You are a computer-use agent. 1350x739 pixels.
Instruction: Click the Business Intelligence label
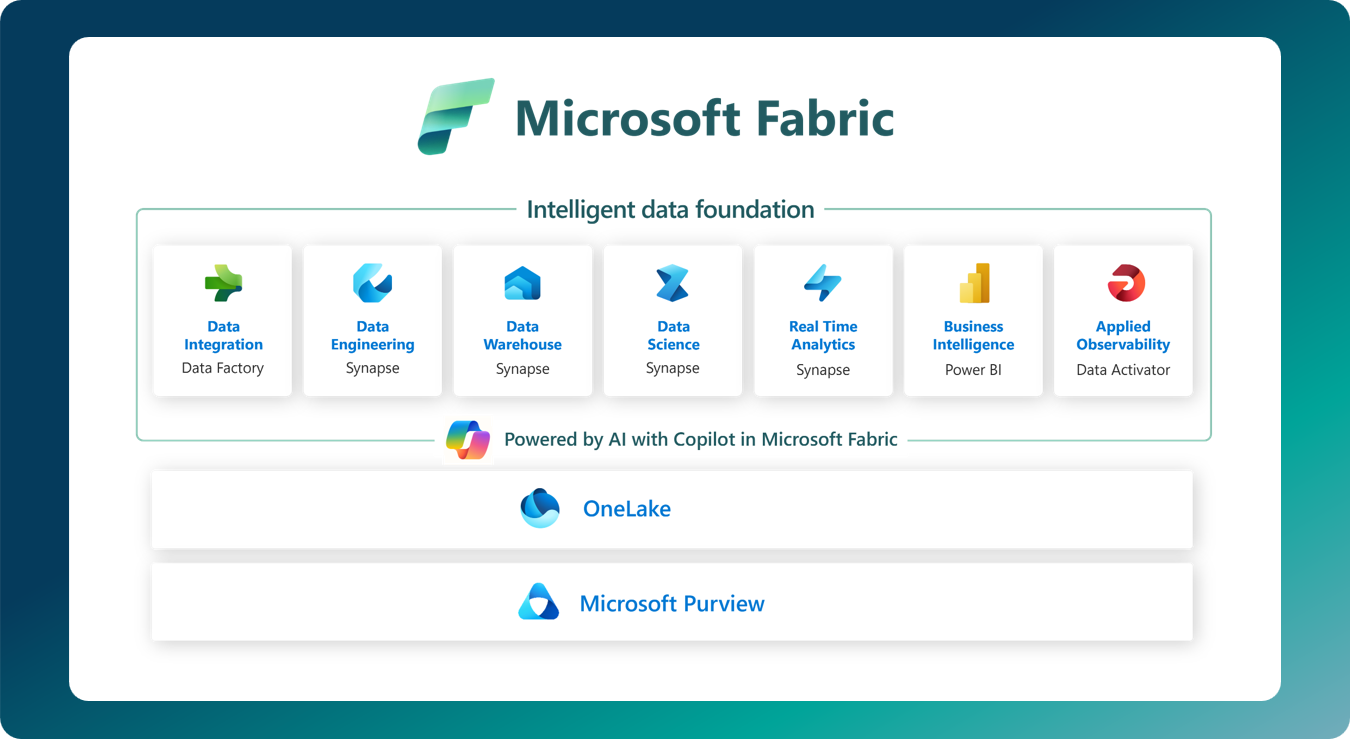point(973,336)
